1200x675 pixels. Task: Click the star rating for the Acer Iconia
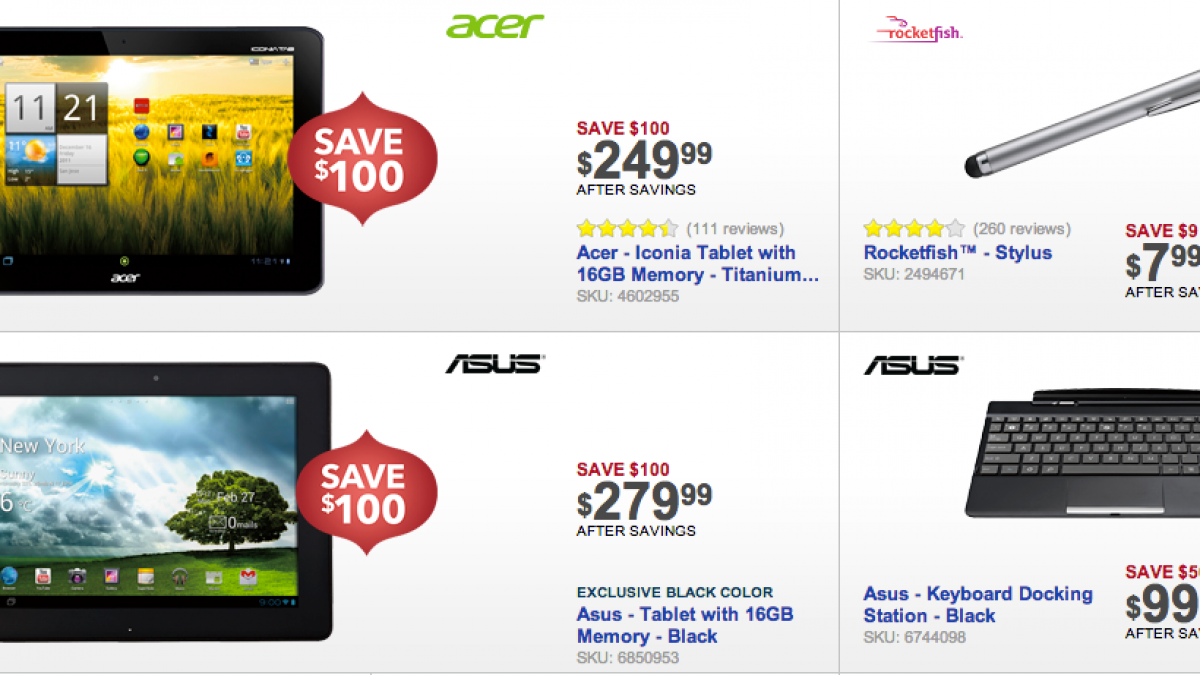[627, 229]
